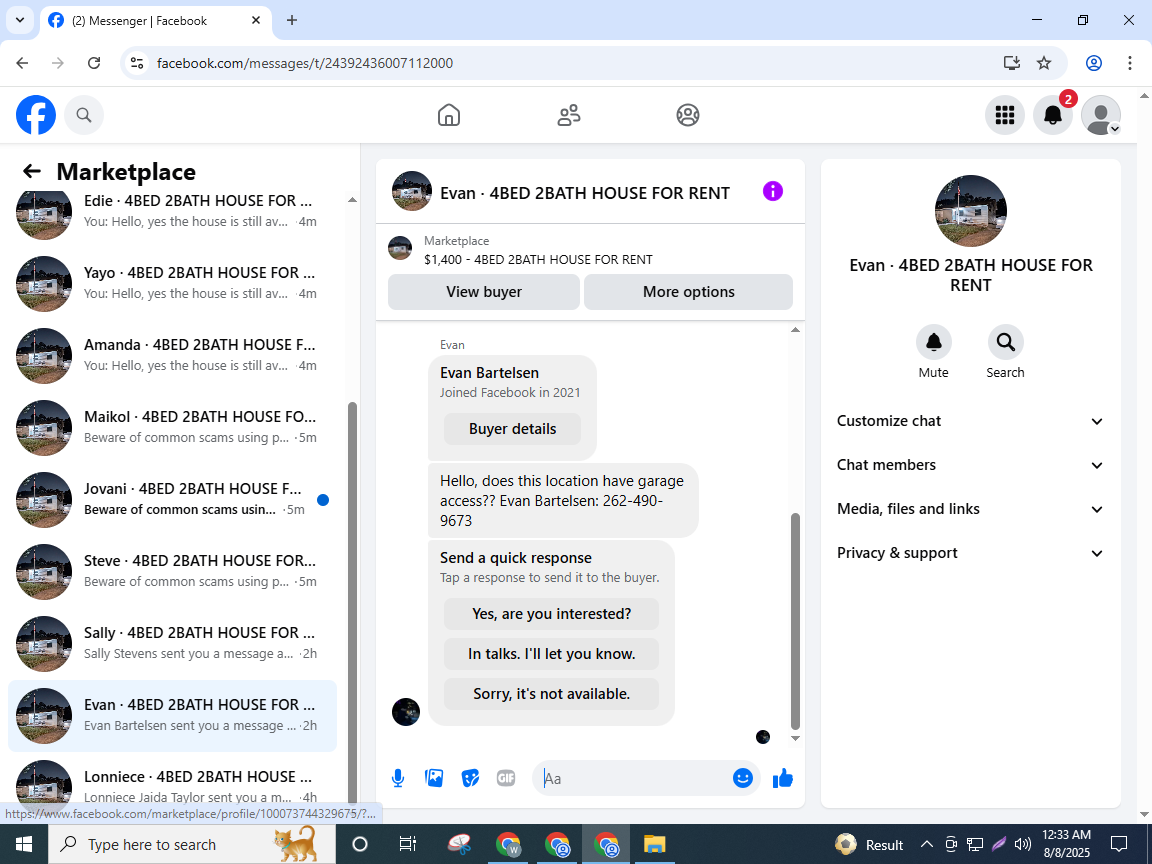The width and height of the screenshot is (1152, 864).
Task: Send a thumbs-up like
Action: point(783,778)
